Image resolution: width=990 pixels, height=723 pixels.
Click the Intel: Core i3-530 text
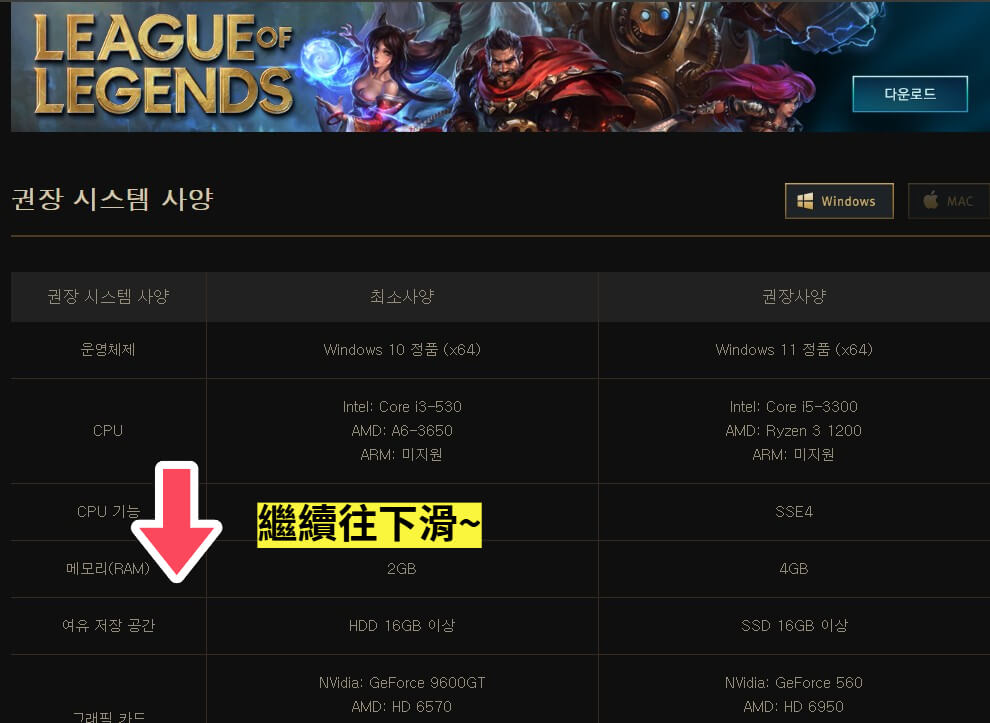402,407
